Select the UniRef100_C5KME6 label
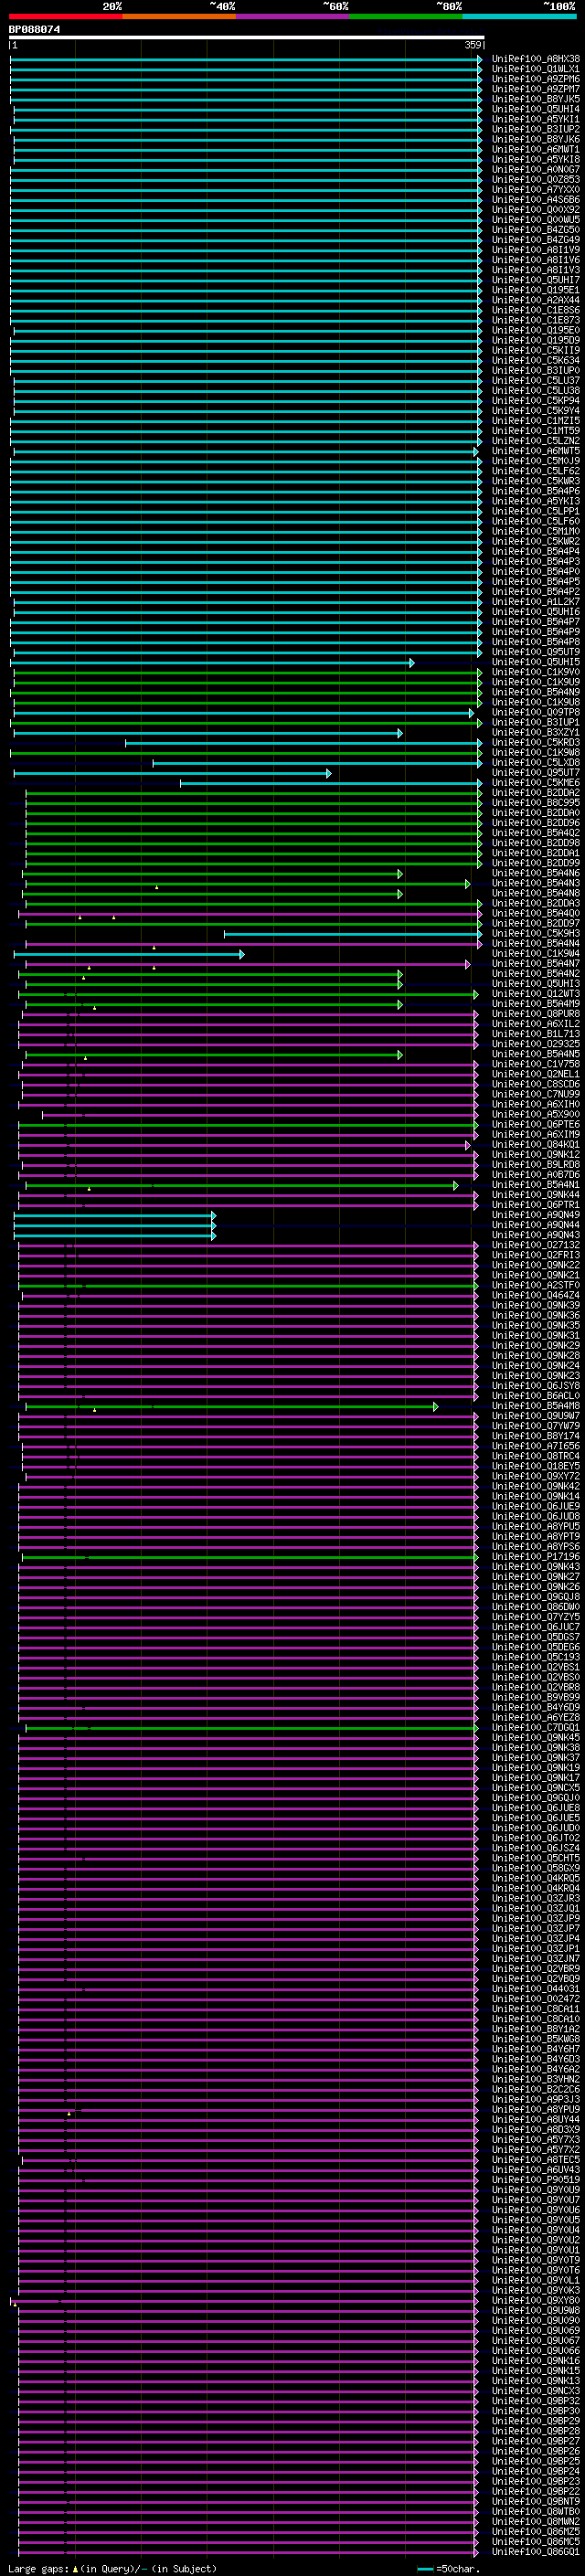Screen dimensions: 585x2576 [x=535, y=783]
